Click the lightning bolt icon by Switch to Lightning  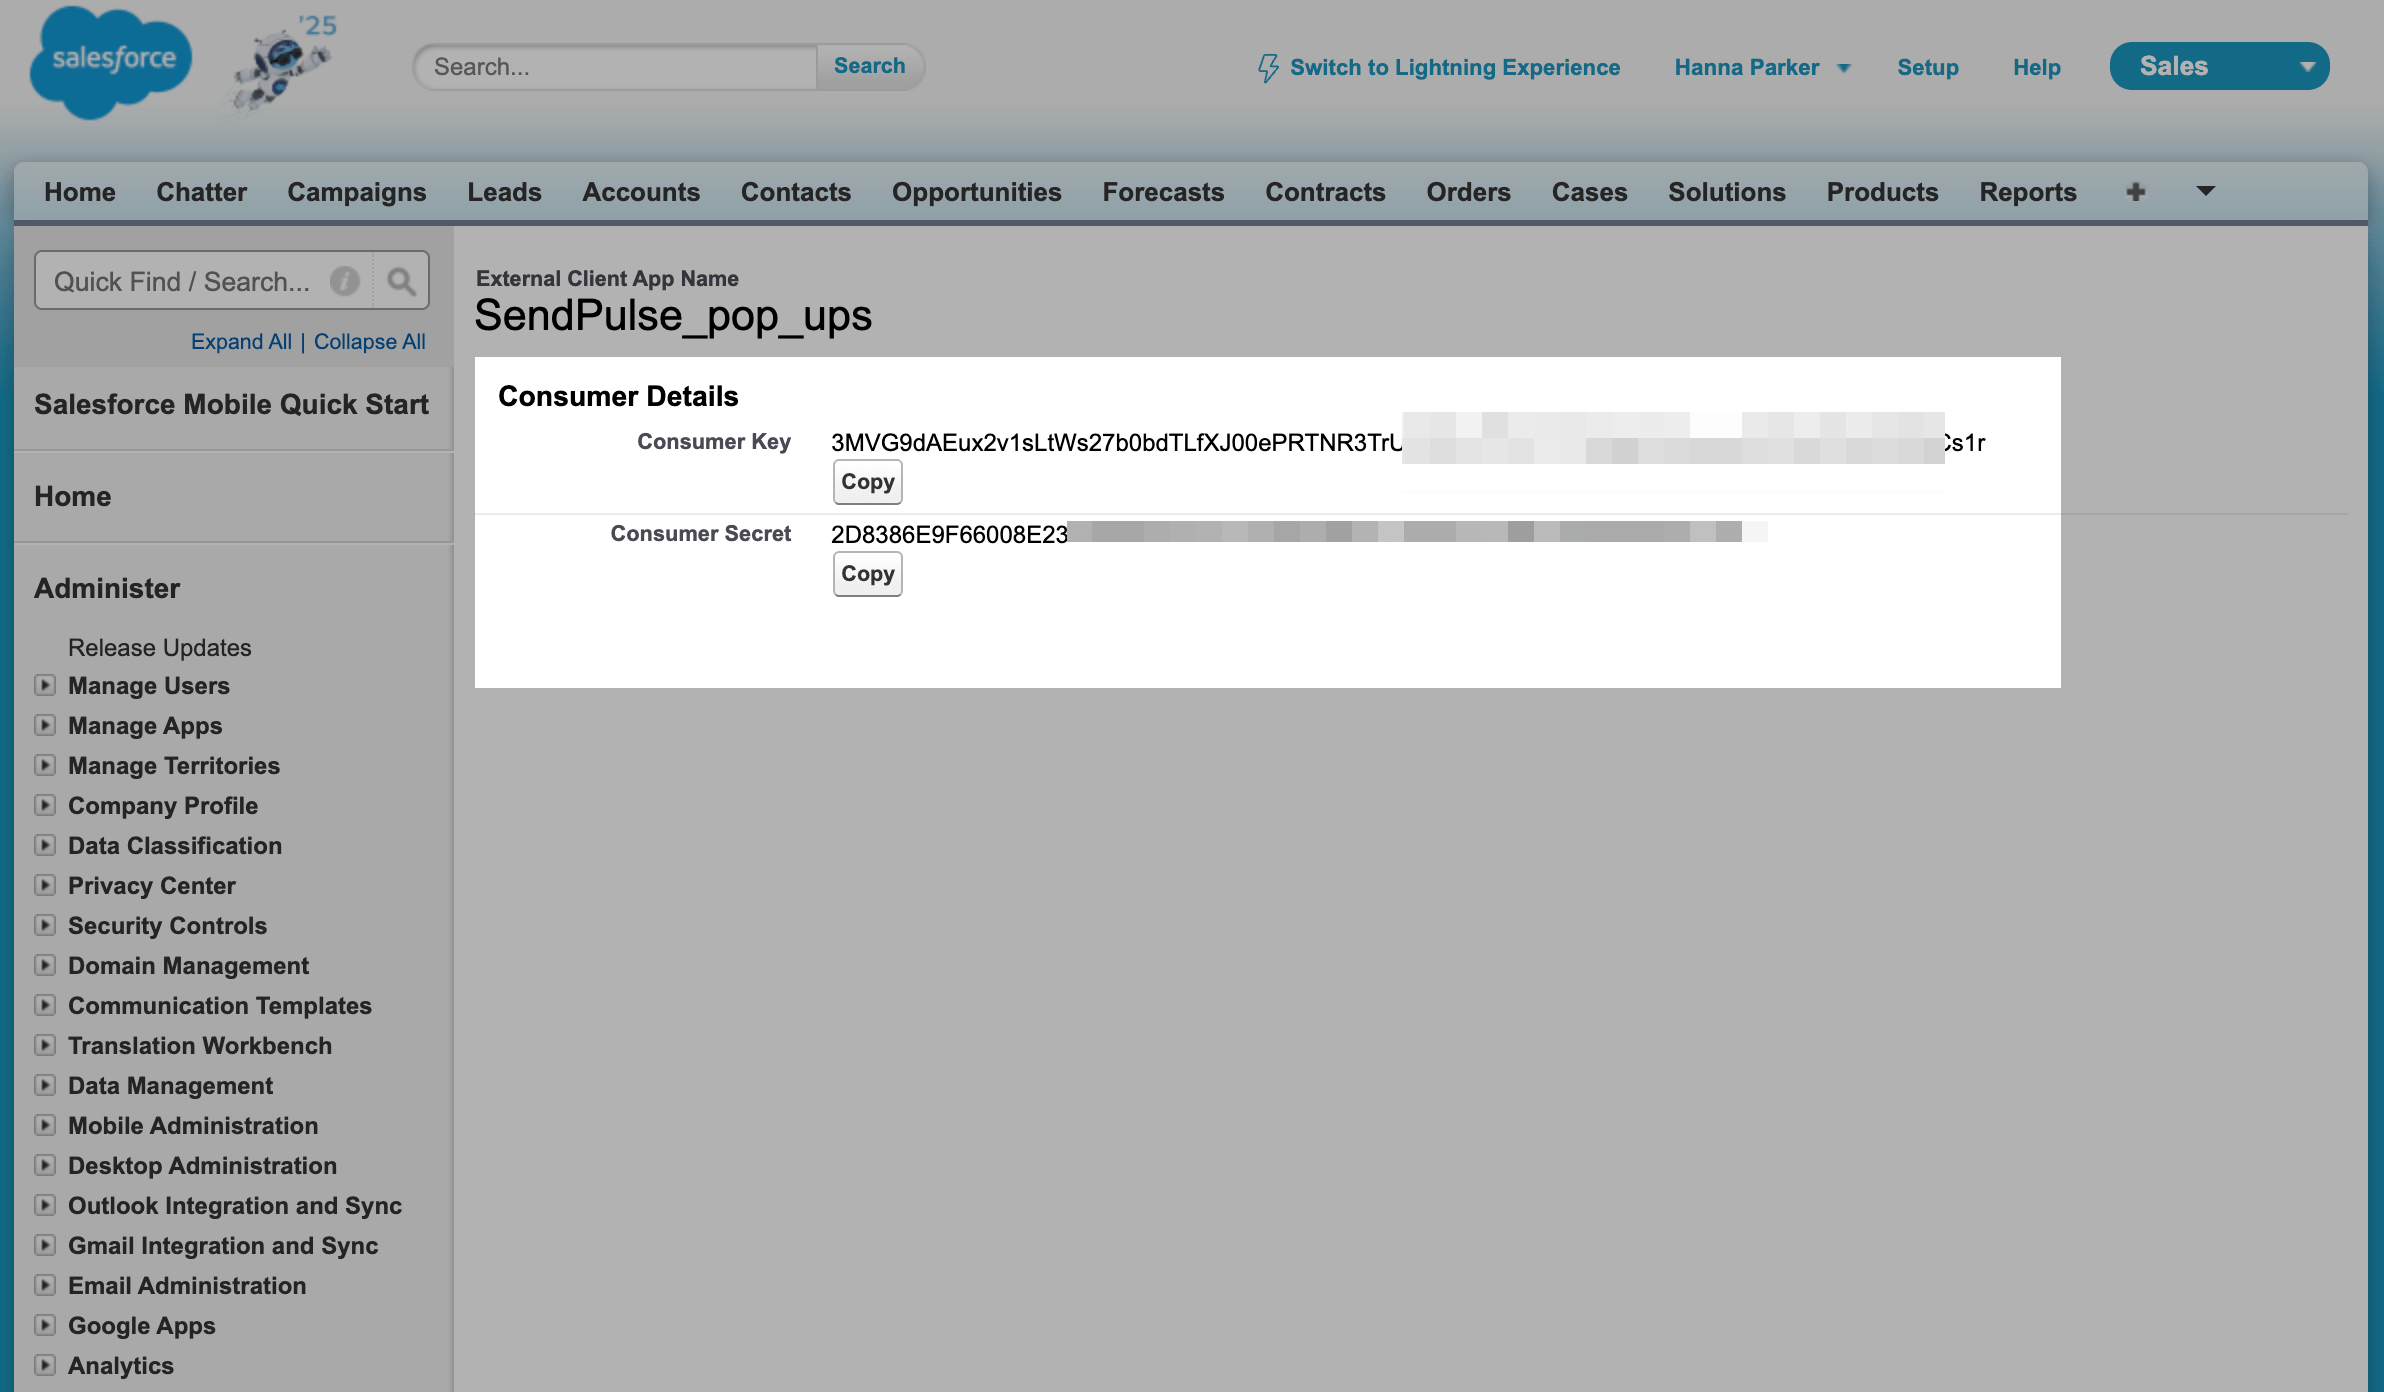point(1268,67)
